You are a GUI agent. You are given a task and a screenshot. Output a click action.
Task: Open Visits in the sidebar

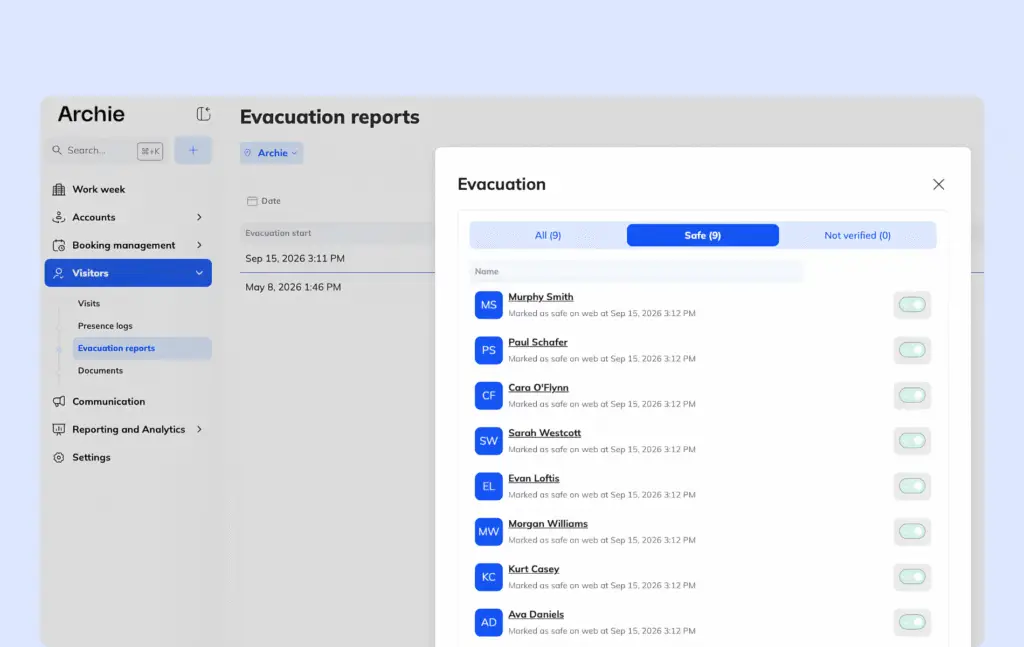click(89, 304)
